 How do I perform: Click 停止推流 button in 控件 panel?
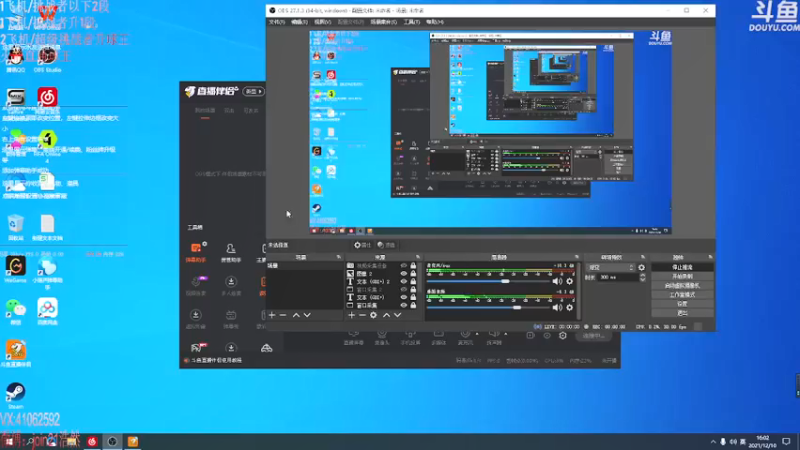(x=682, y=267)
